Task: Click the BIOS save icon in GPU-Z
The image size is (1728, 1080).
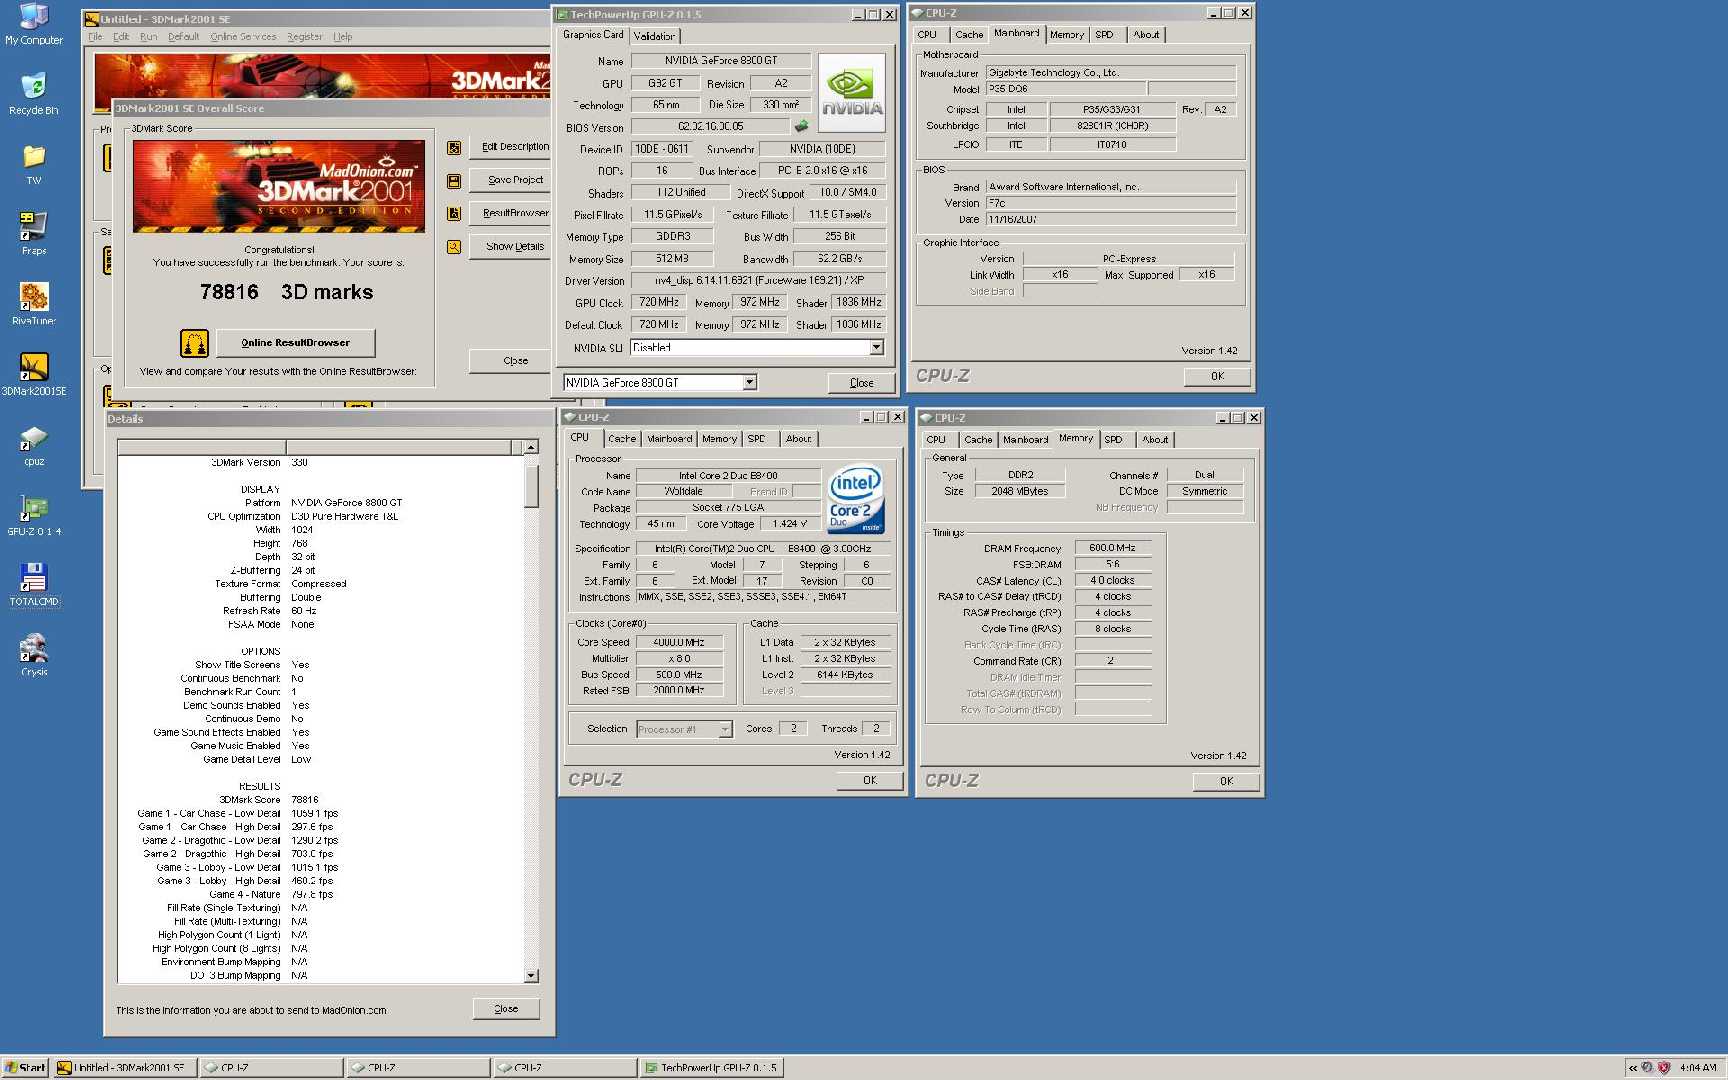Action: 801,126
